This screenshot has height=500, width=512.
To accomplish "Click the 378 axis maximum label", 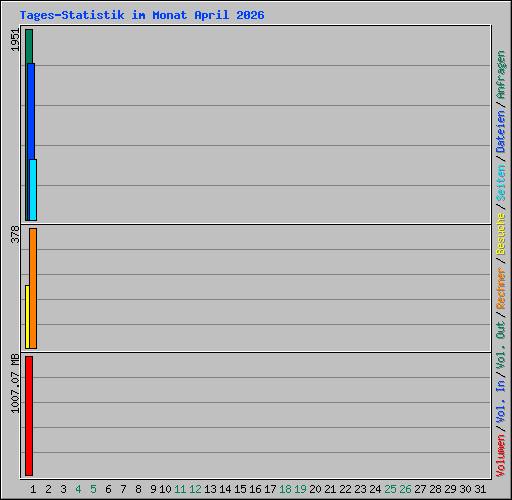I will click(x=15, y=234).
